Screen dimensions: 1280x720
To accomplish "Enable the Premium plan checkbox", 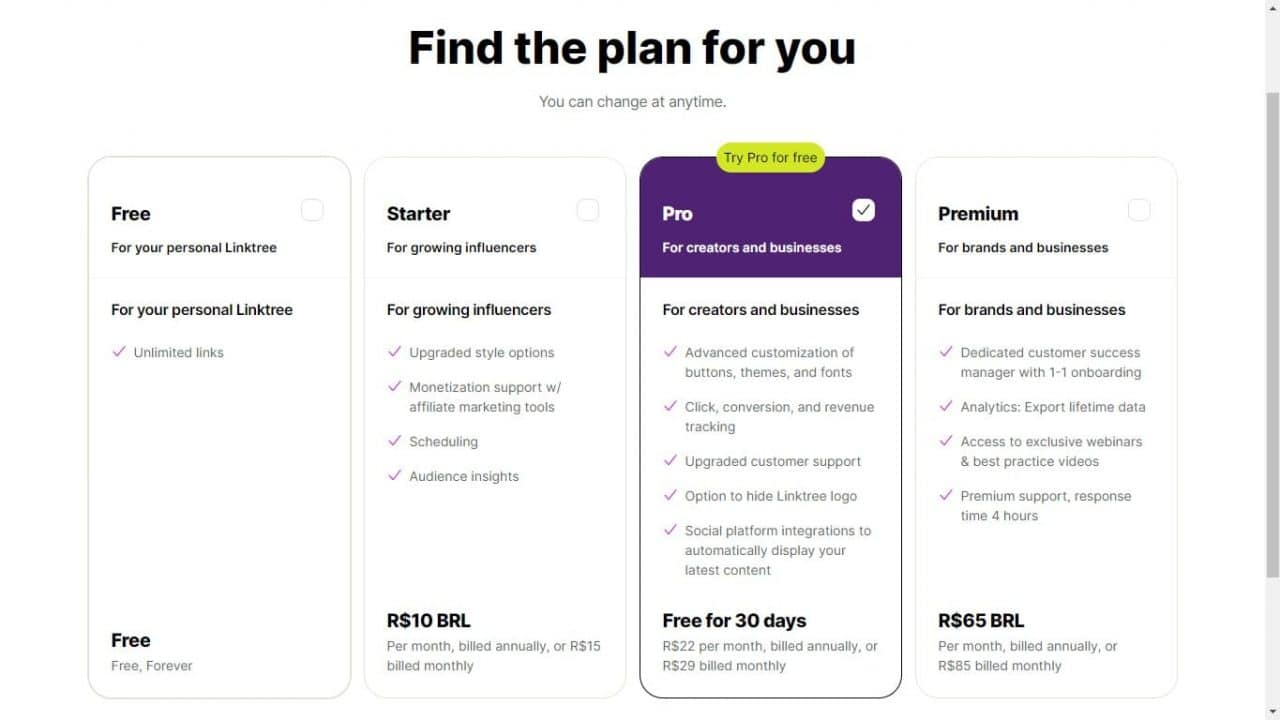I will tap(1139, 210).
